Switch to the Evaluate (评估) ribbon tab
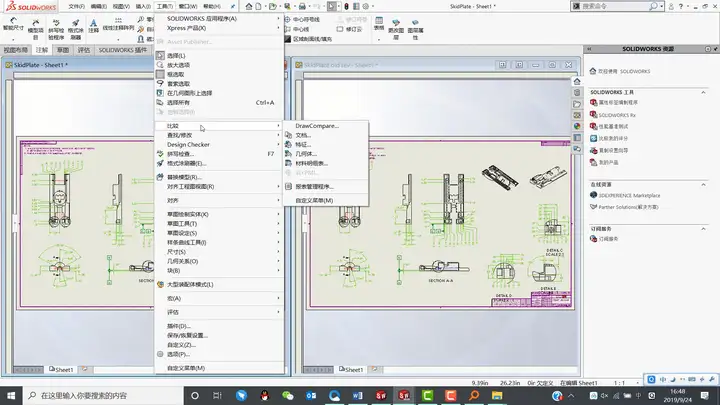 tap(83, 50)
